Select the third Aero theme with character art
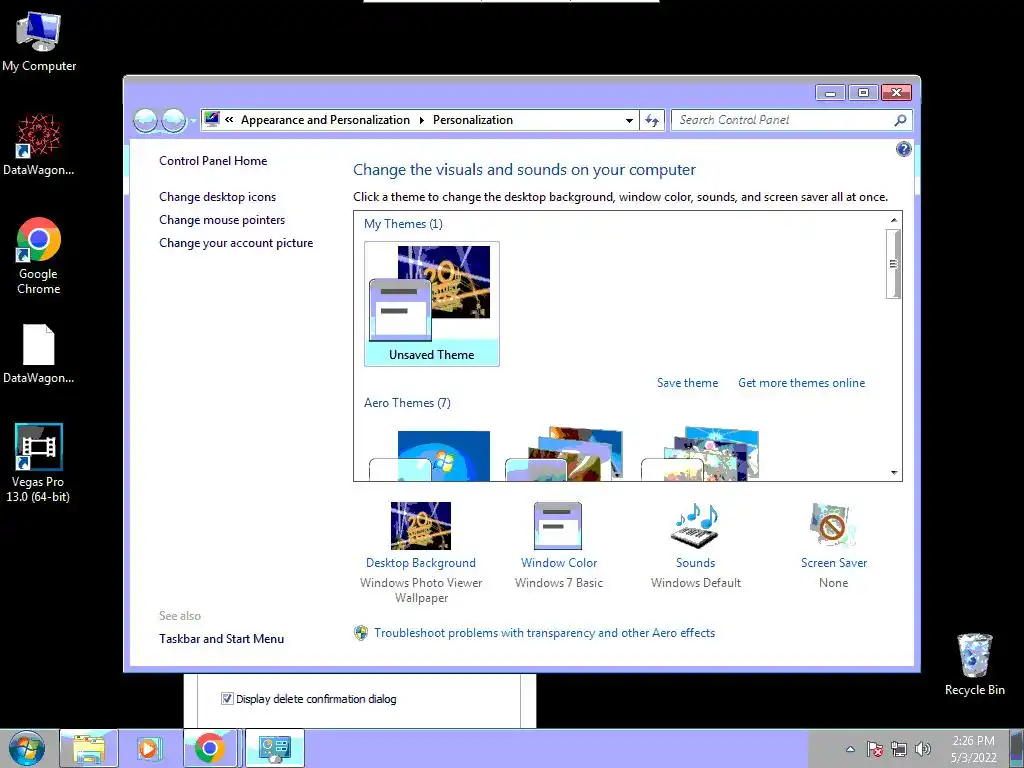This screenshot has height=768, width=1024. pos(701,454)
